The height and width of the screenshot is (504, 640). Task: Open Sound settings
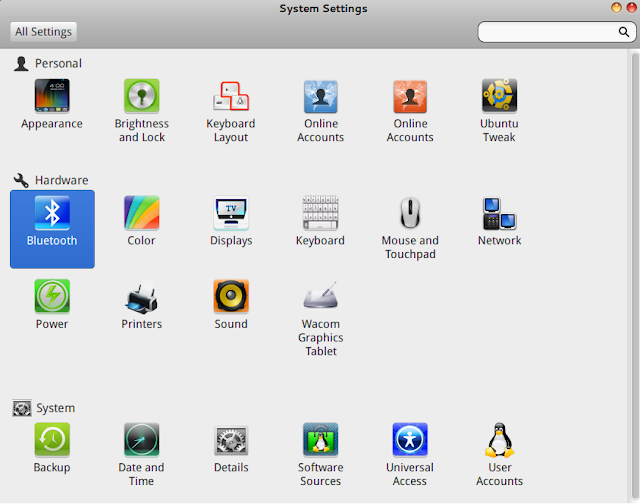(231, 304)
